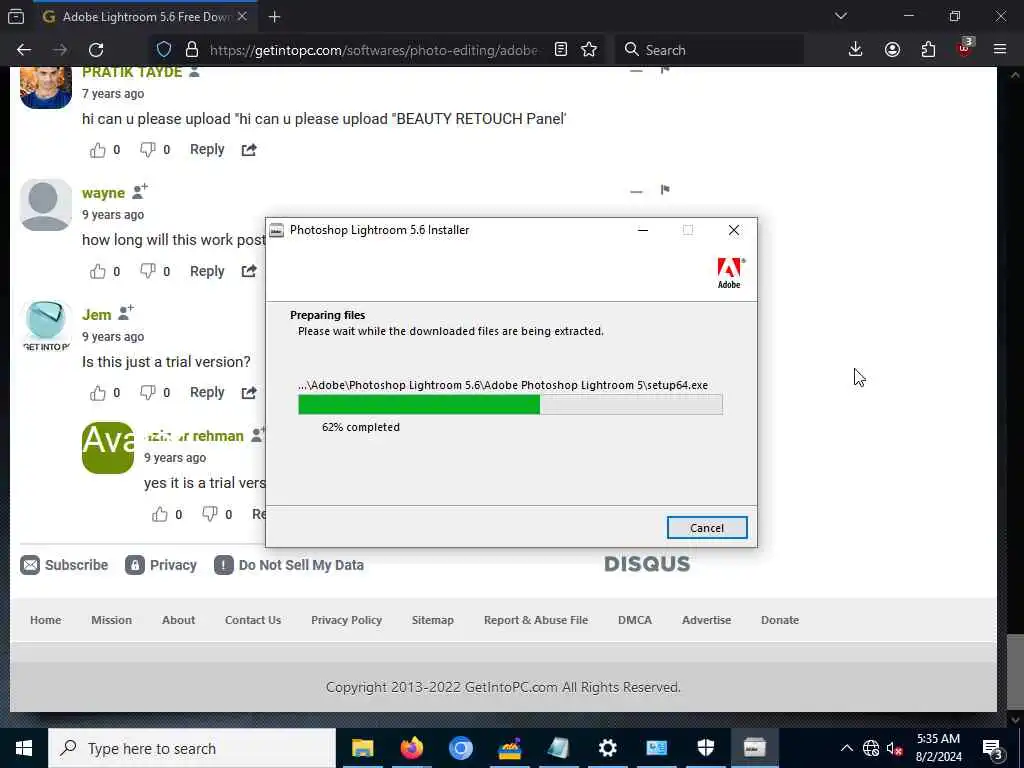
Task: Open the browser hamburger menu
Action: (1000, 50)
